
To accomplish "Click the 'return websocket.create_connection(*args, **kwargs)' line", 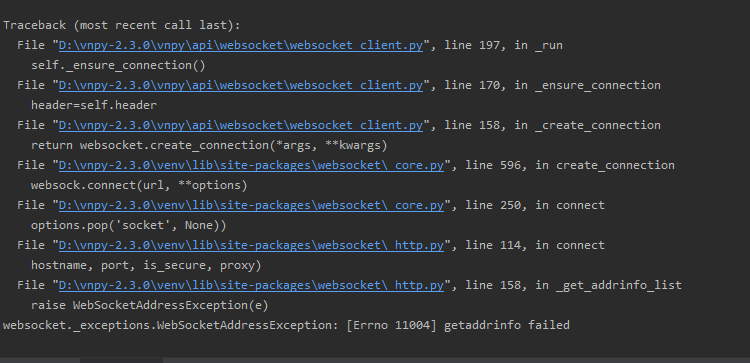I will [x=209, y=145].
